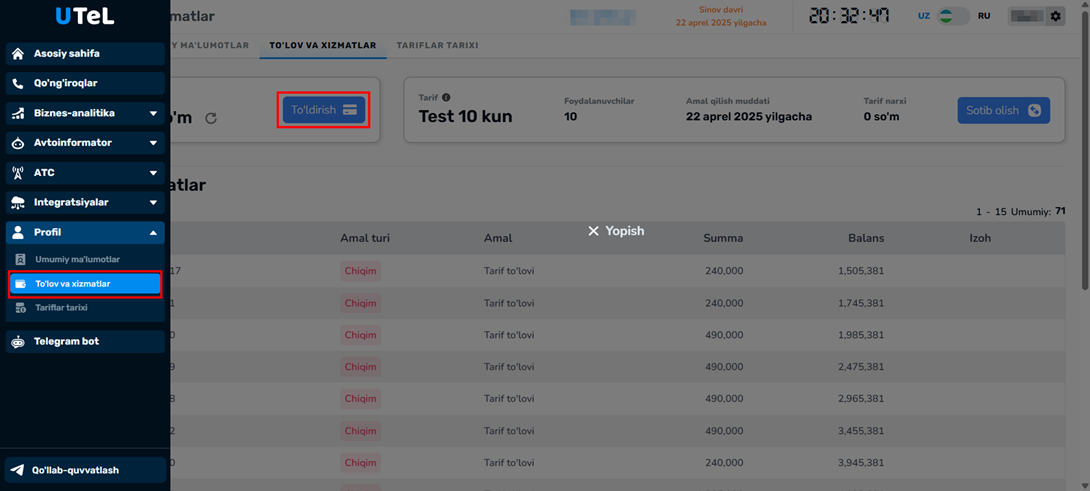Collapse the Profil menu section
This screenshot has height=491, width=1090.
(x=153, y=233)
